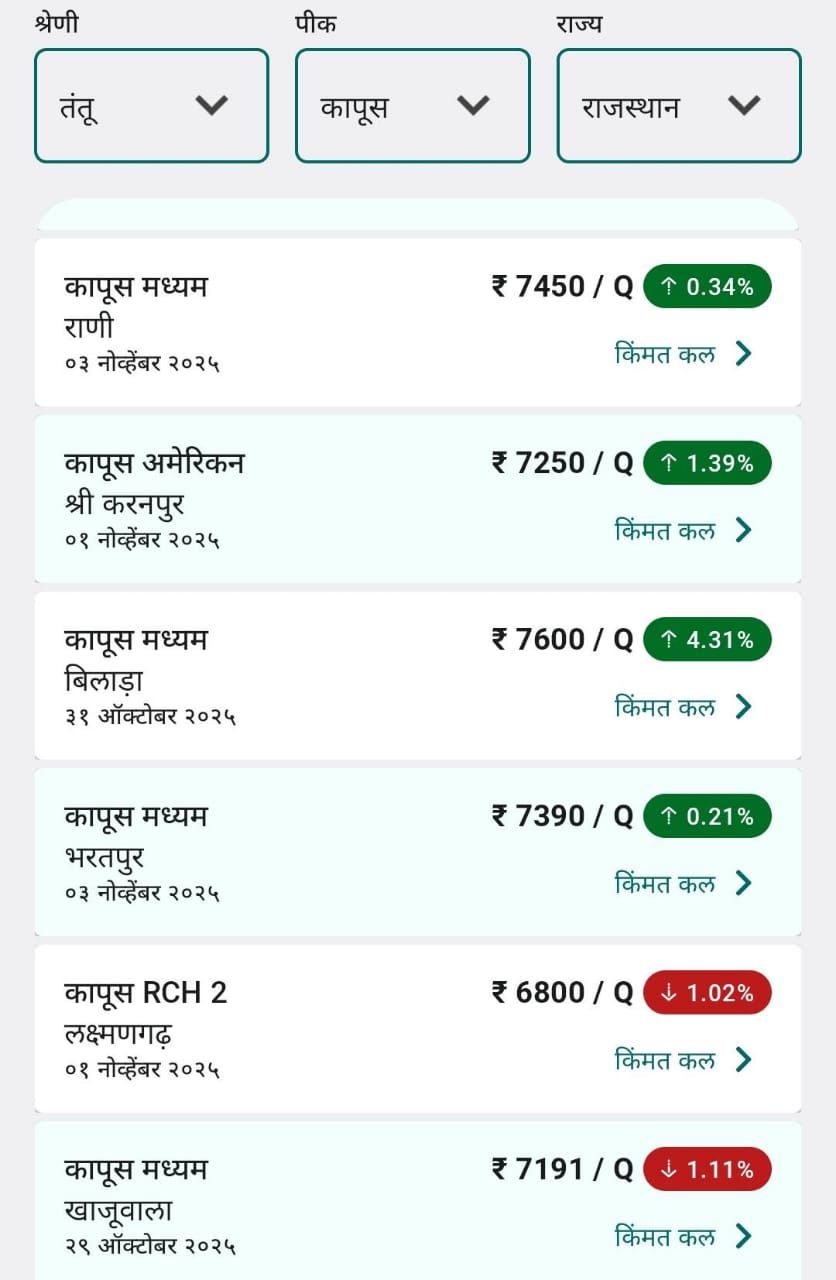
Task: Click the chevron arrow in श्री करनपुर row
Action: [743, 530]
